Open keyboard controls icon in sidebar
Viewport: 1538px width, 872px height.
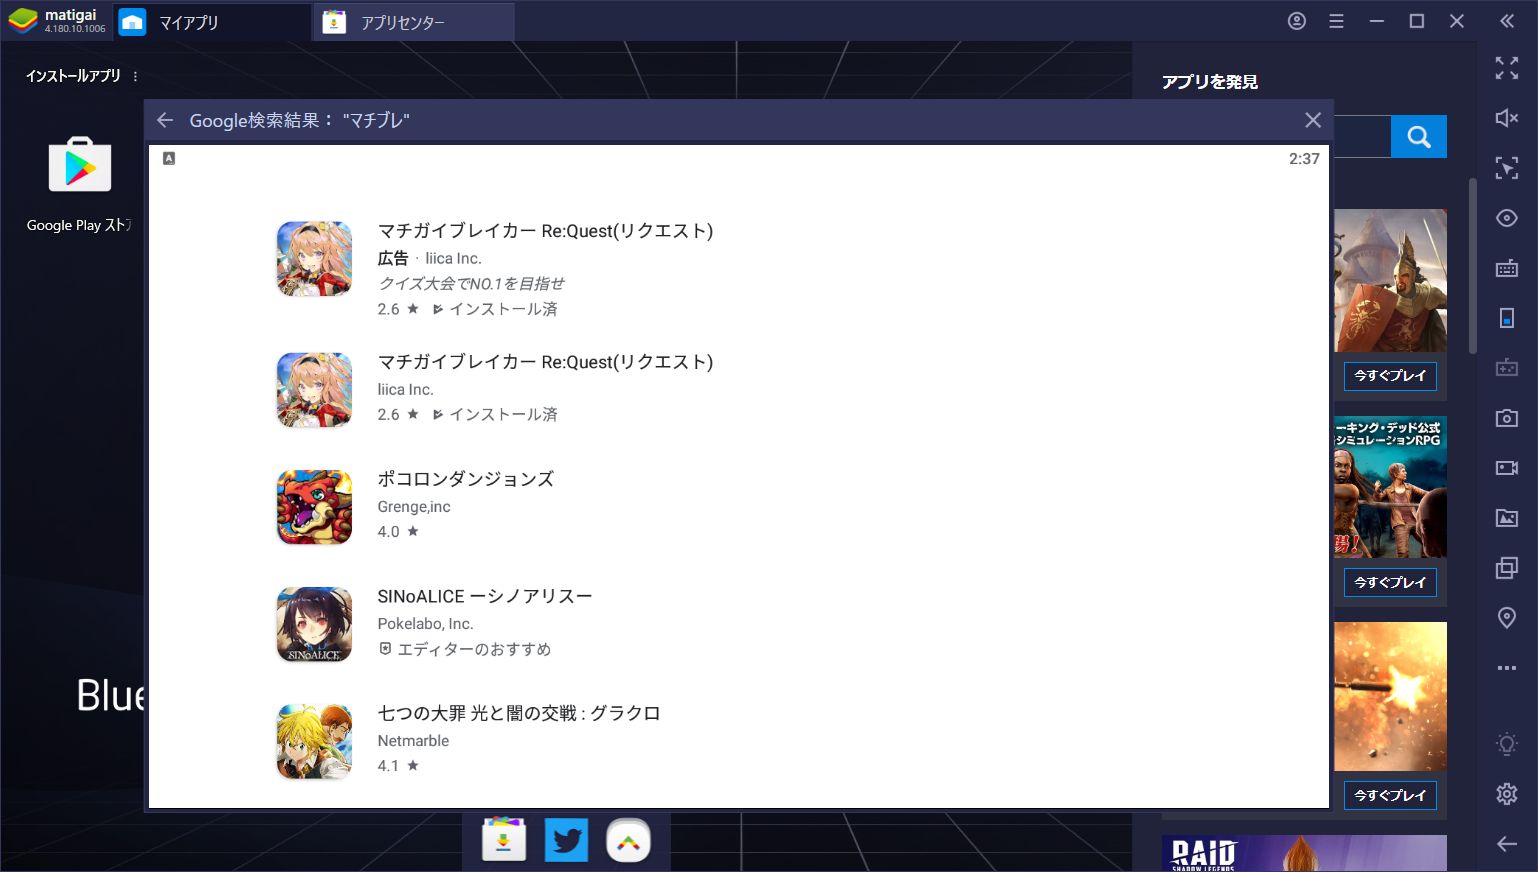coord(1507,268)
